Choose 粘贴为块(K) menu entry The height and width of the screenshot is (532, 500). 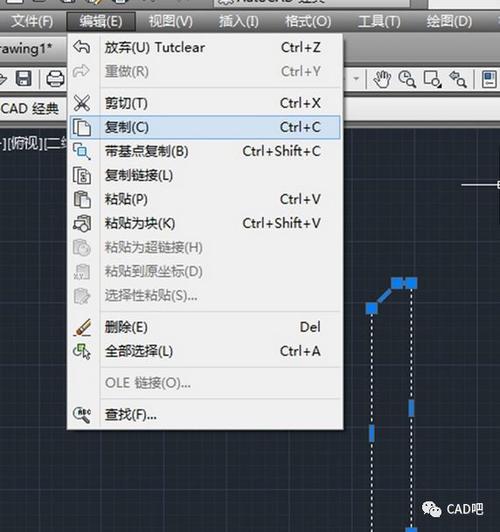point(205,224)
